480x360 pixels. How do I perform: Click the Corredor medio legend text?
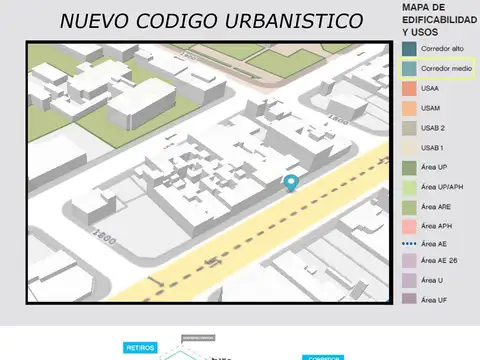446,69
